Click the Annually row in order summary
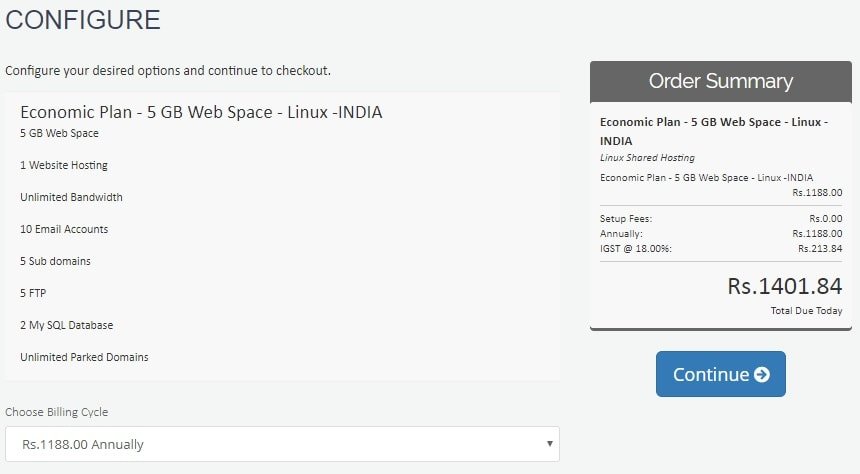This screenshot has height=474, width=860. click(x=721, y=234)
